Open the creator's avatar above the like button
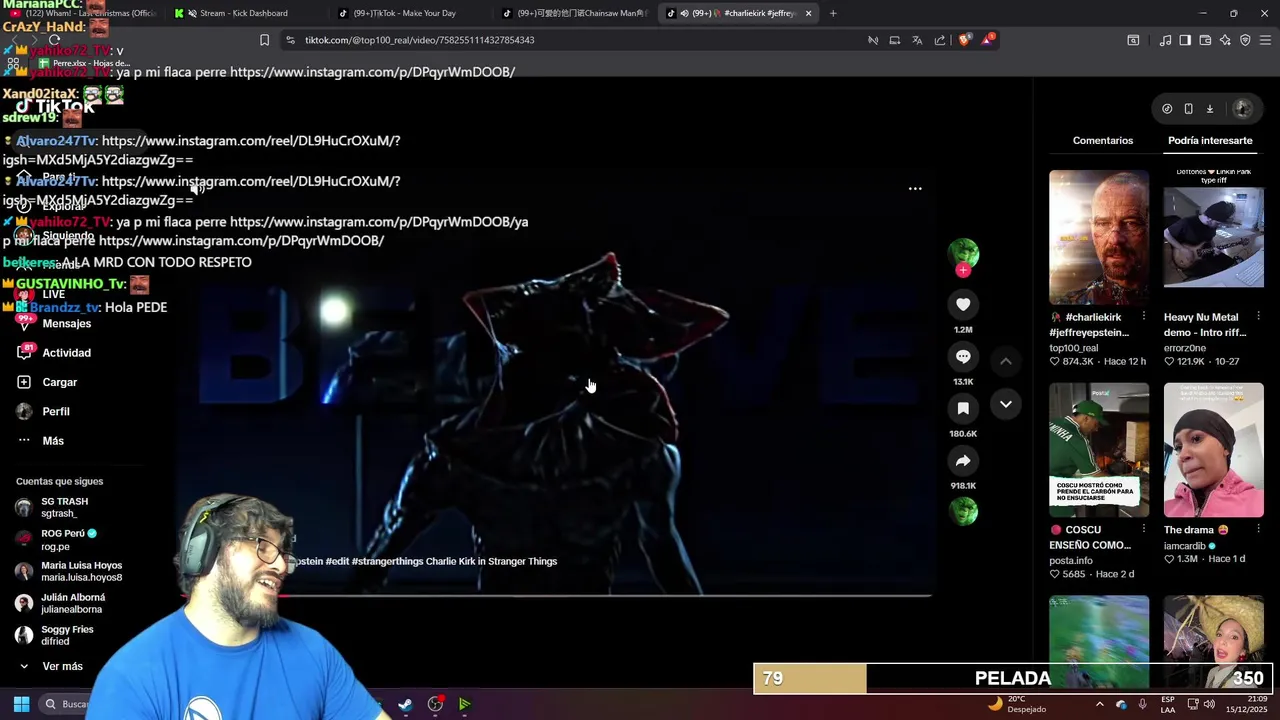1280x720 pixels. point(963,252)
